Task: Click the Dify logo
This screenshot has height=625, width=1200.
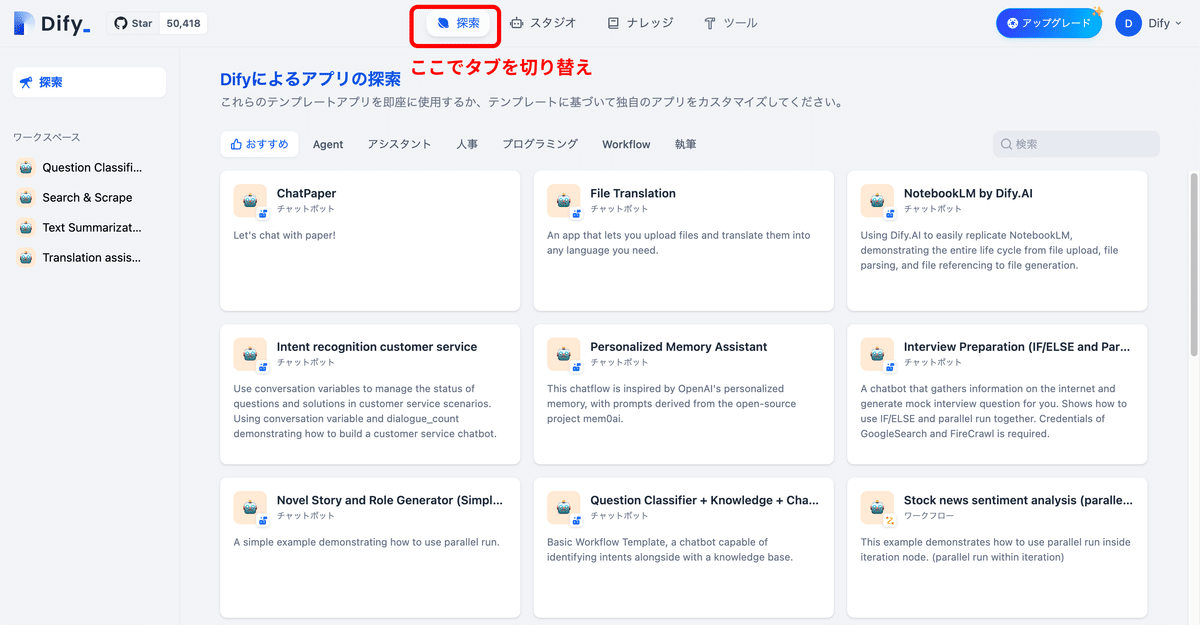Action: 42,22
